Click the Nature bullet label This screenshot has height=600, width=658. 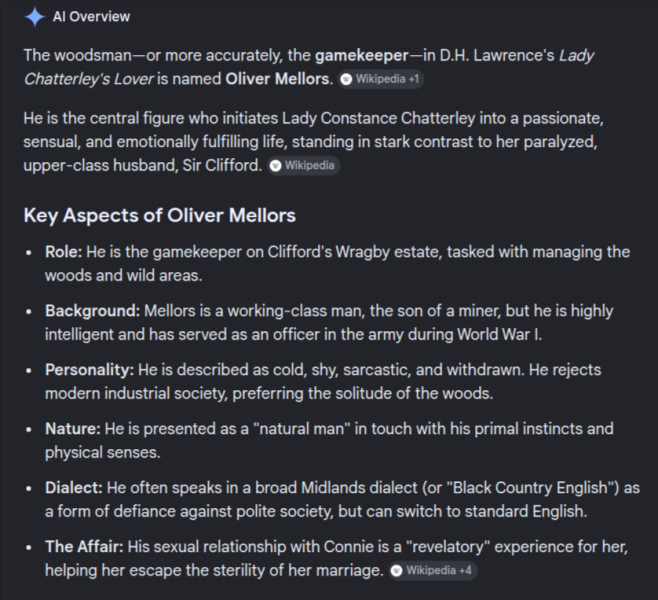(73, 429)
